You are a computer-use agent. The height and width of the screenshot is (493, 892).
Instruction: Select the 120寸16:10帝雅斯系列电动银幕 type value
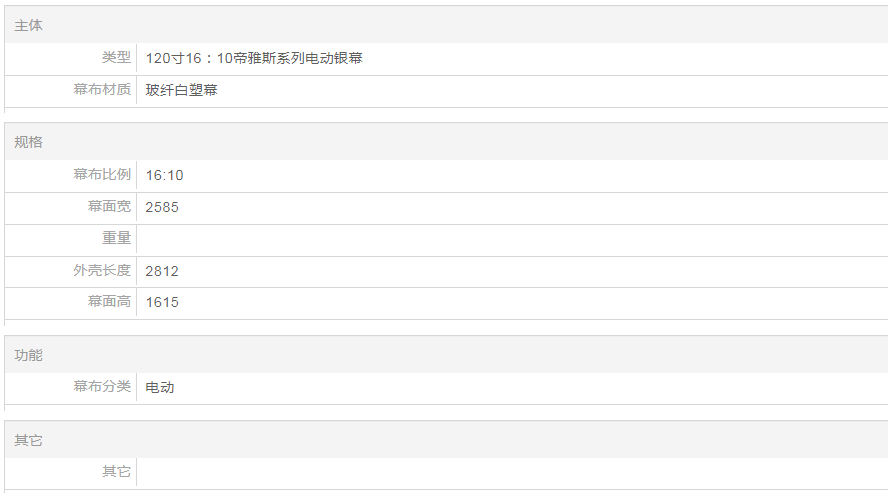coord(254,58)
